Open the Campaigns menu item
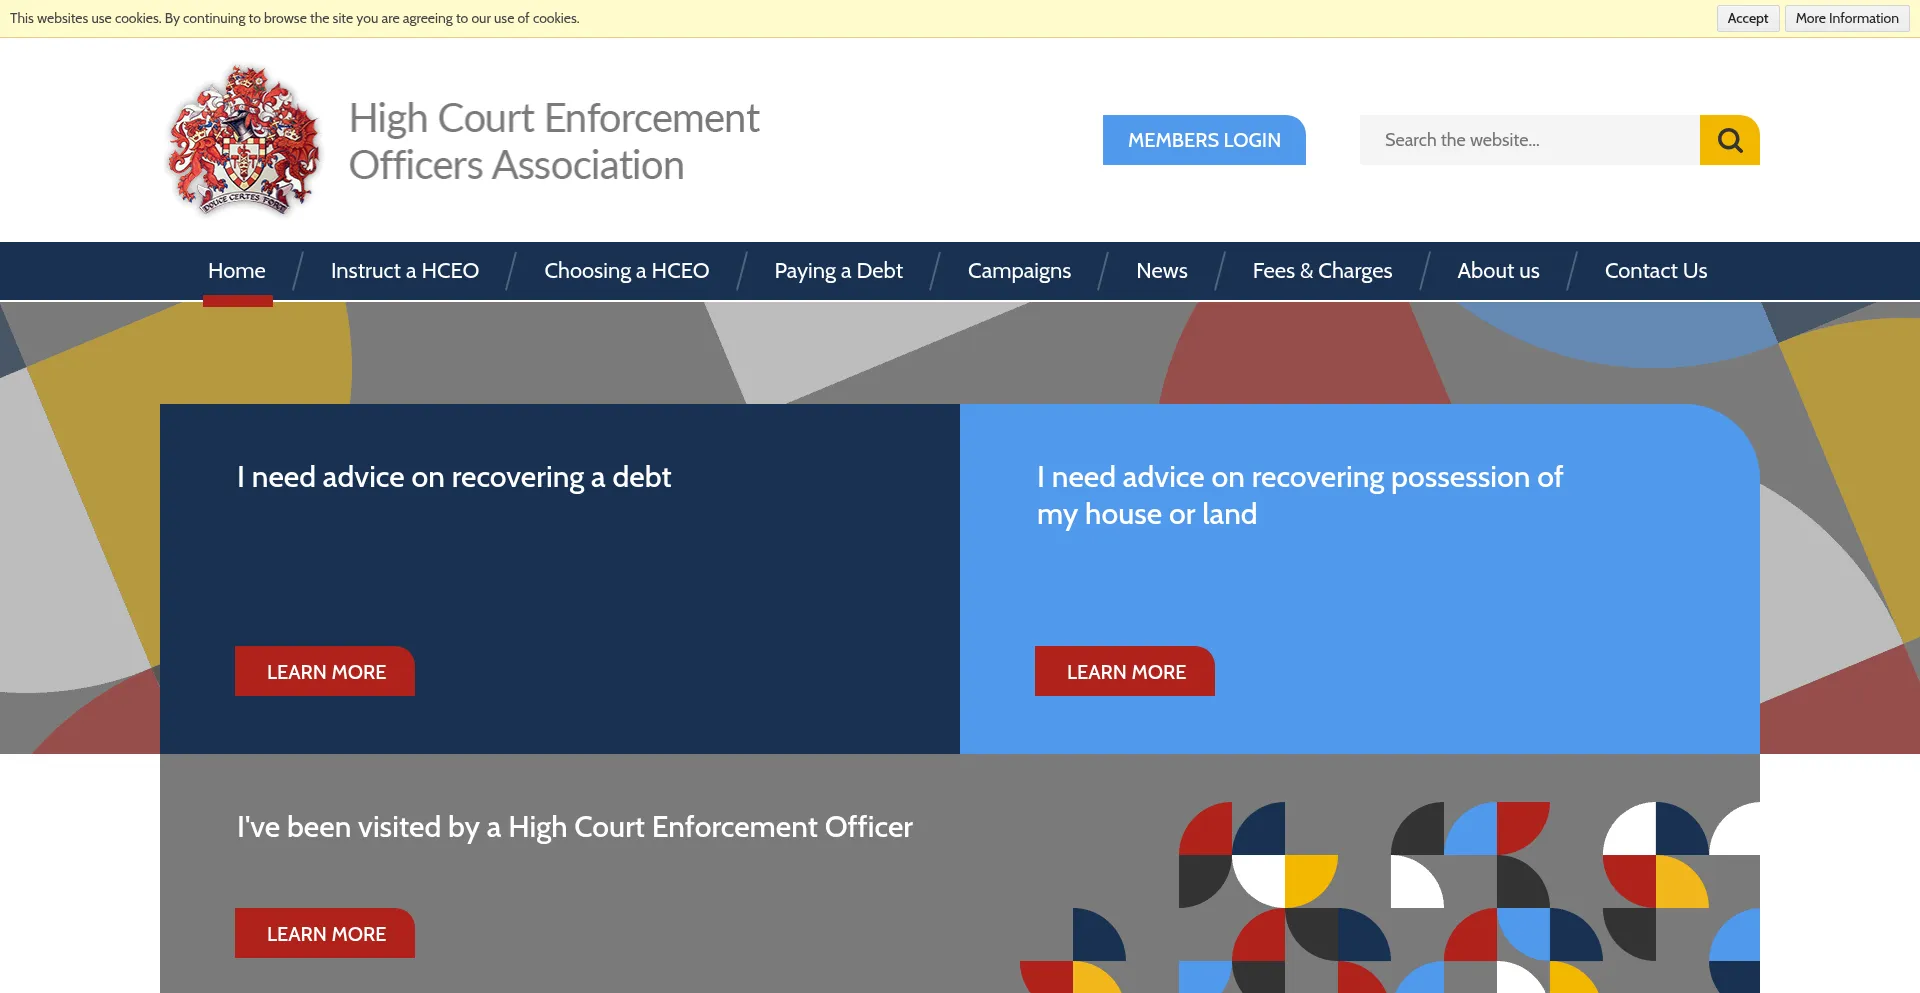Viewport: 1920px width, 993px height. click(x=1019, y=271)
